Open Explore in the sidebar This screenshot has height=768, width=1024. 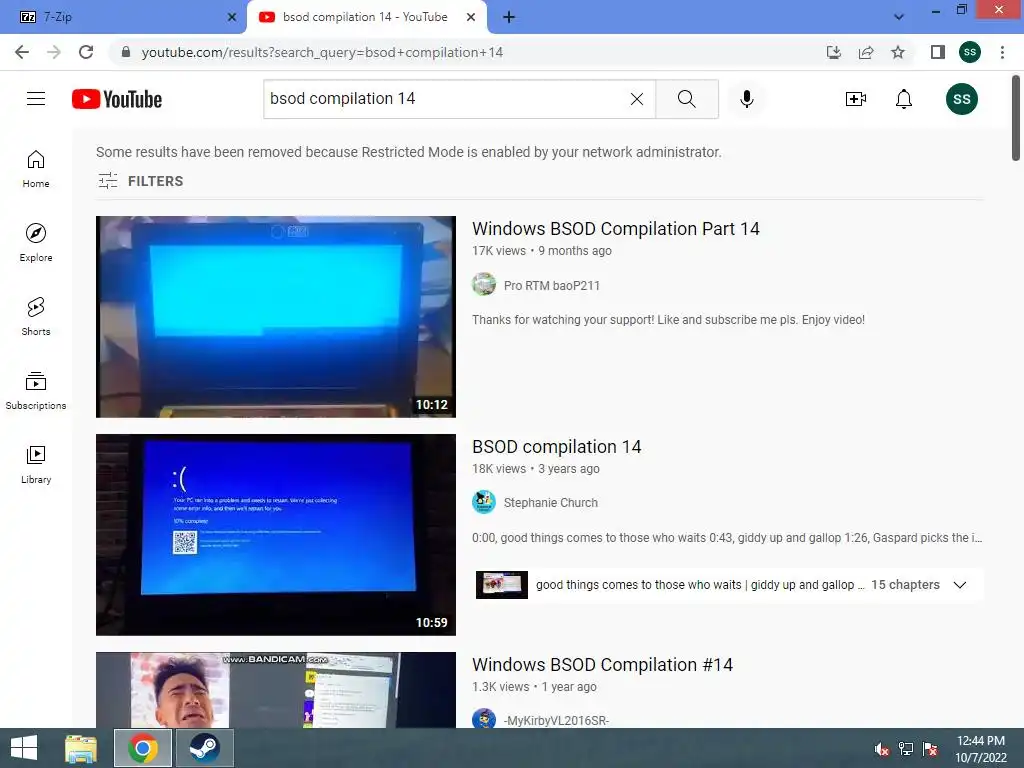(36, 243)
